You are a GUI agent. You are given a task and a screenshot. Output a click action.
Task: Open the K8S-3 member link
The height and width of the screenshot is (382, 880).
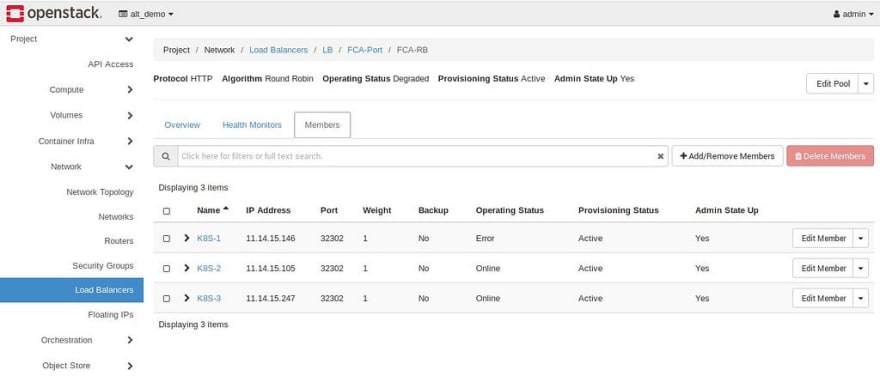[x=209, y=298]
